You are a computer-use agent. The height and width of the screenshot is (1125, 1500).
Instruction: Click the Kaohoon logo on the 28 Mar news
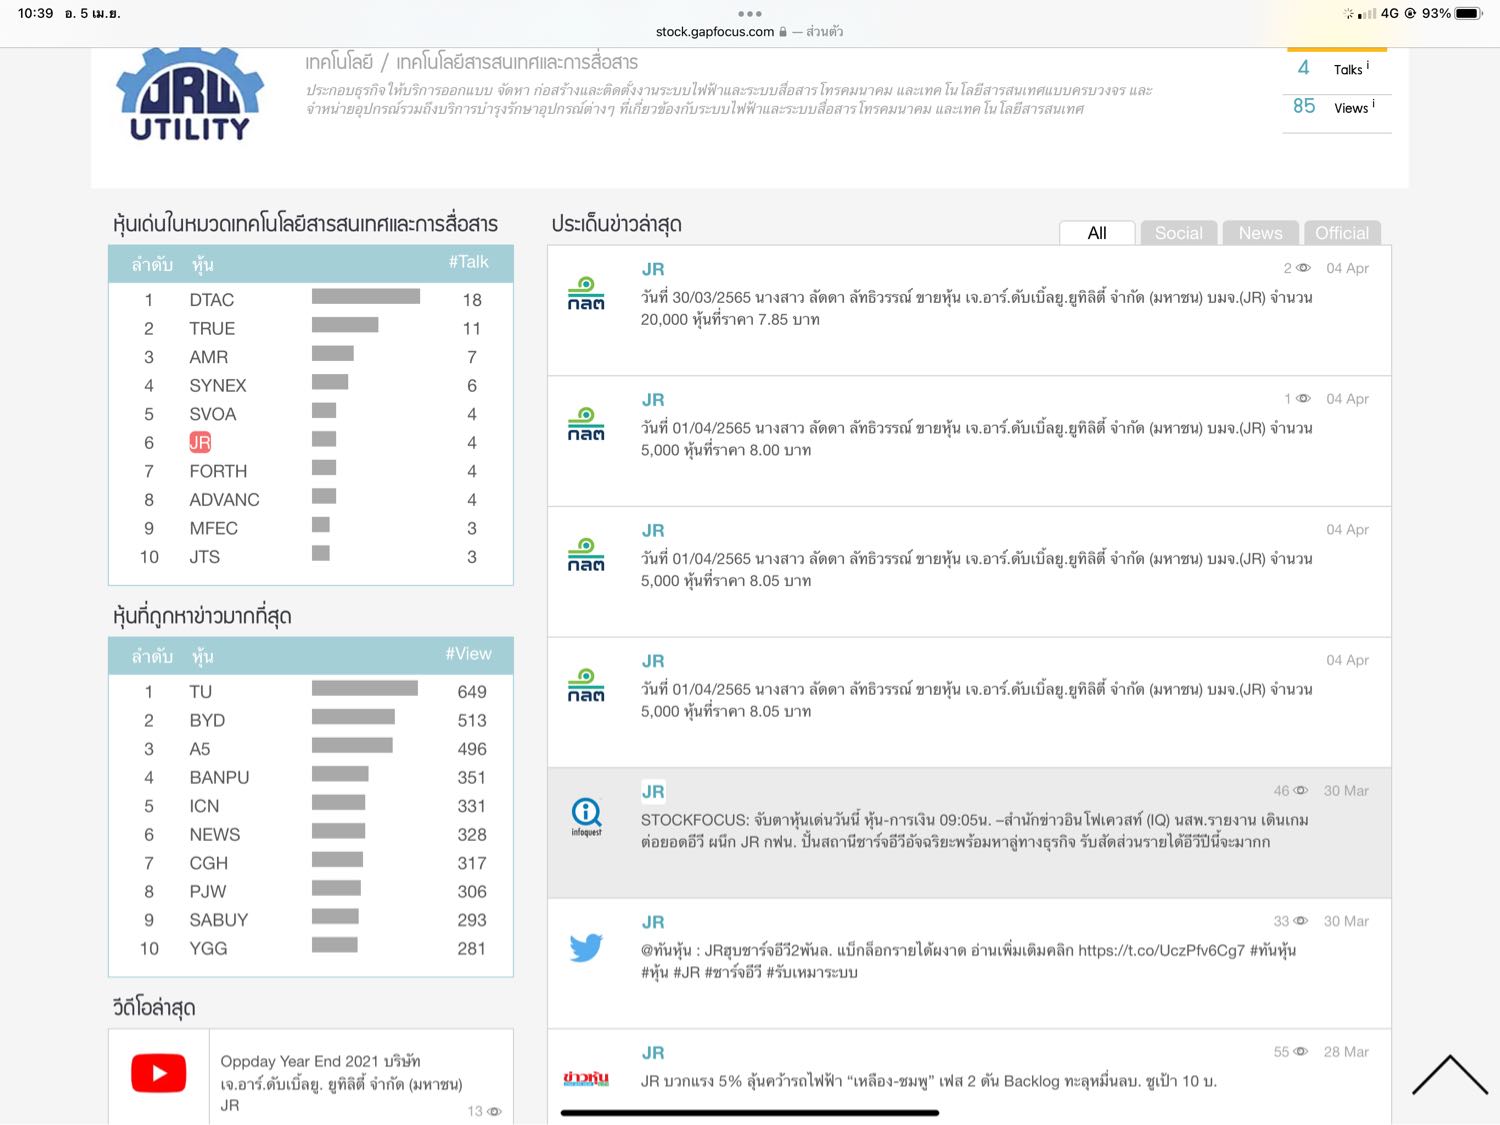click(586, 1078)
